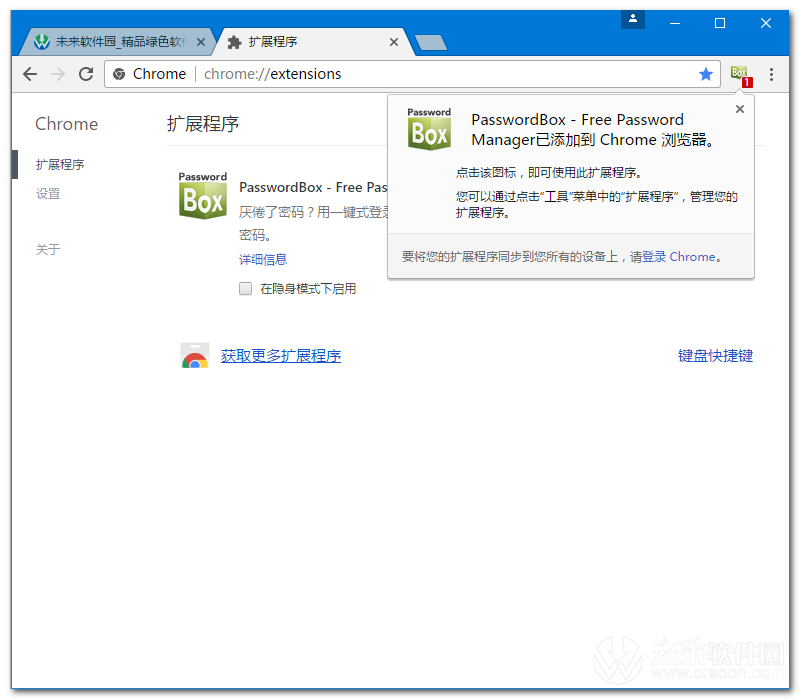The height and width of the screenshot is (700, 800).
Task: Open the Chrome three-dot menu
Action: 771,74
